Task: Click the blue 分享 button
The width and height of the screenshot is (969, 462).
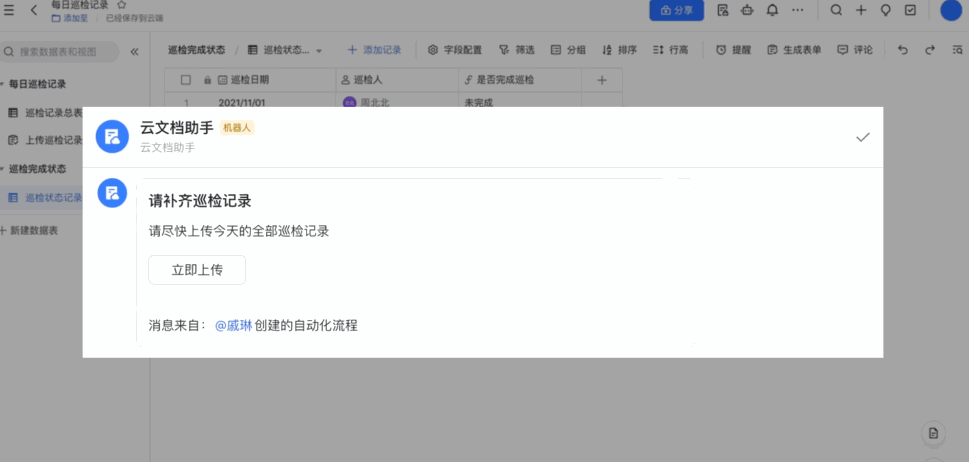Action: [677, 10]
